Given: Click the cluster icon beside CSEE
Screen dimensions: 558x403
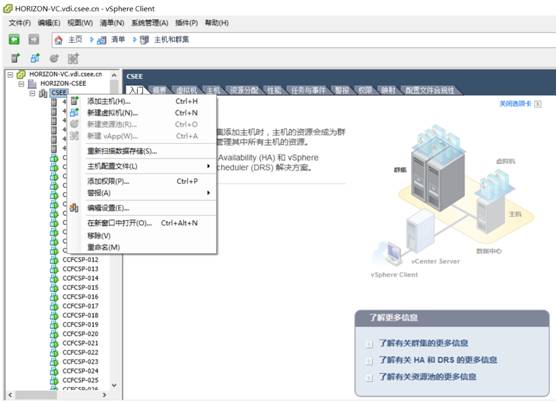Looking at the screenshot, I should (43, 93).
